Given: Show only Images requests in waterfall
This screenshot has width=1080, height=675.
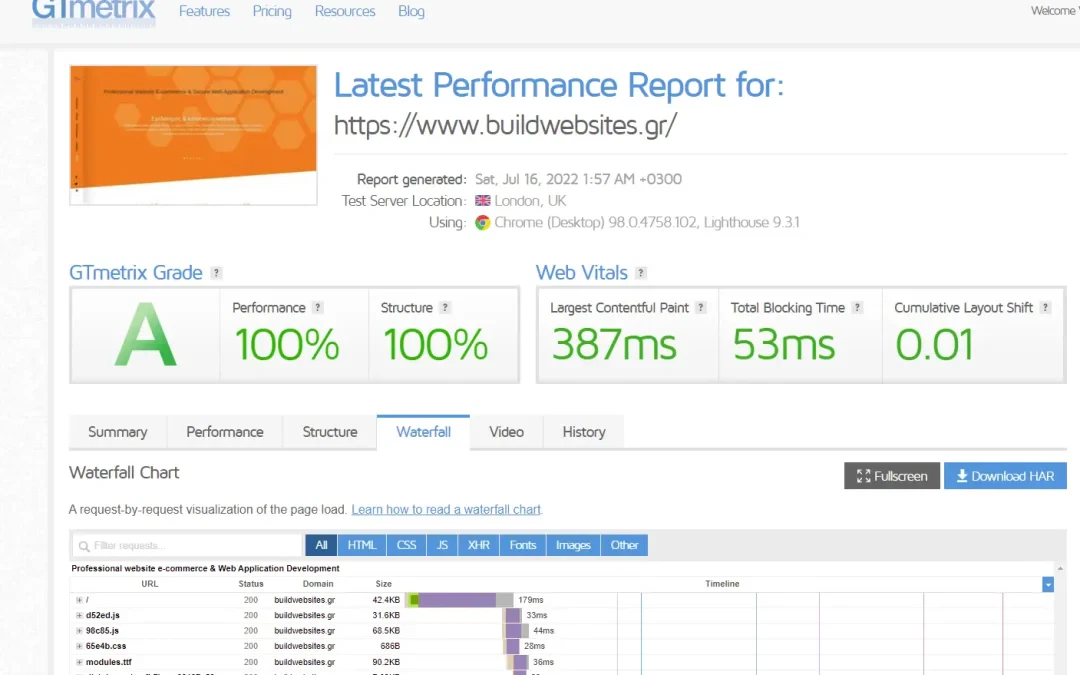Looking at the screenshot, I should (x=573, y=545).
